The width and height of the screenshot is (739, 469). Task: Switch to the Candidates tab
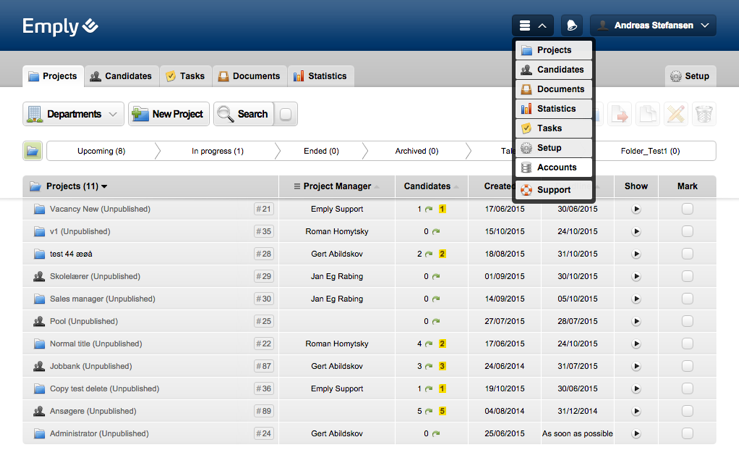[x=121, y=76]
